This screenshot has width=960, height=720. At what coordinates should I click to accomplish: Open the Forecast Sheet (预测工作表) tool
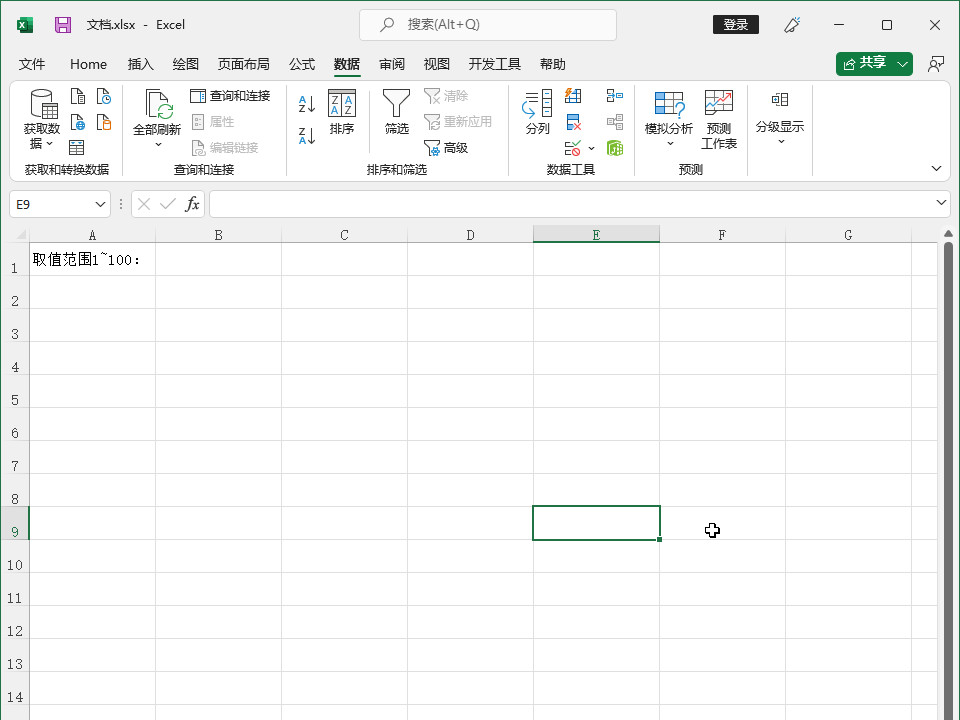pyautogui.click(x=718, y=118)
